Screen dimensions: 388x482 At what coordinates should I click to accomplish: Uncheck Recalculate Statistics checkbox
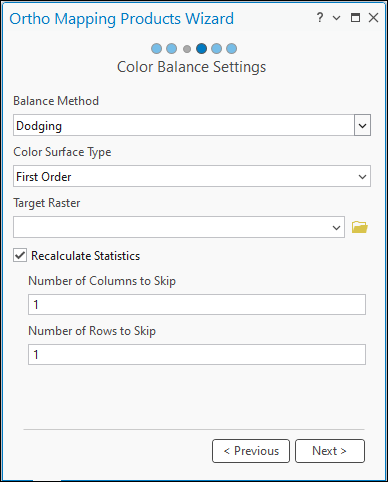tap(20, 256)
